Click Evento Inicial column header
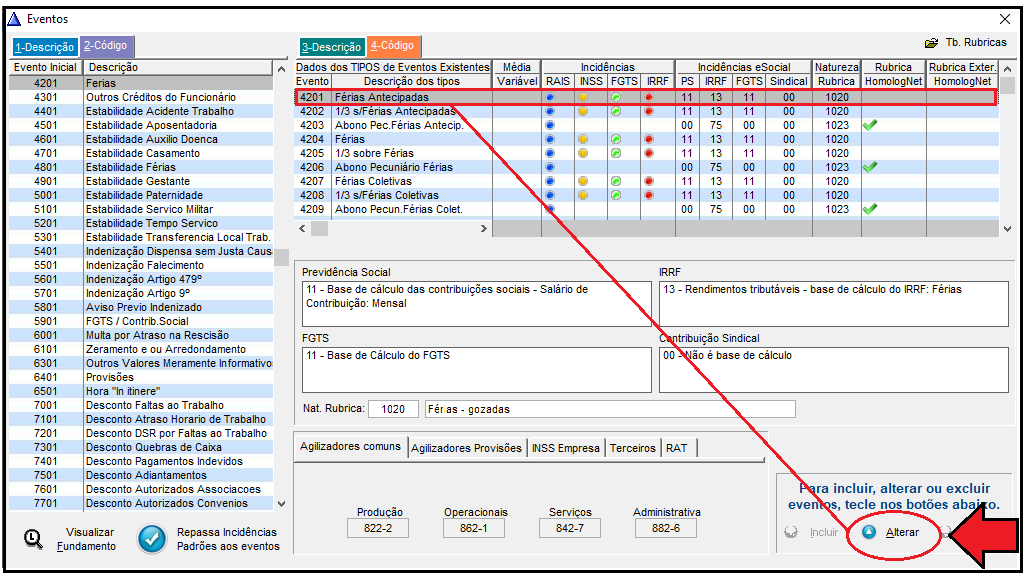1036x578 pixels. click(x=46, y=67)
